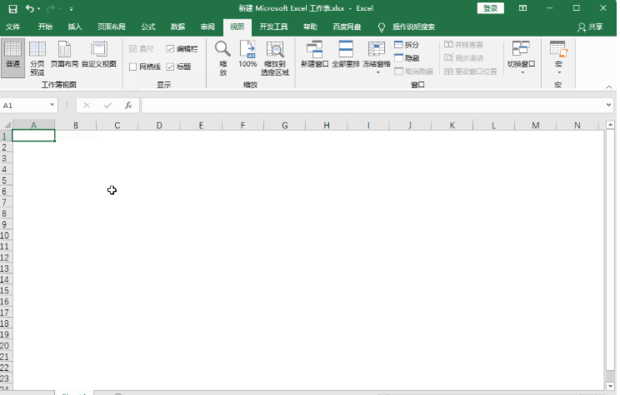620x395 pixels.
Task: Switch to 页面布局 view in ribbon
Action: (64, 54)
